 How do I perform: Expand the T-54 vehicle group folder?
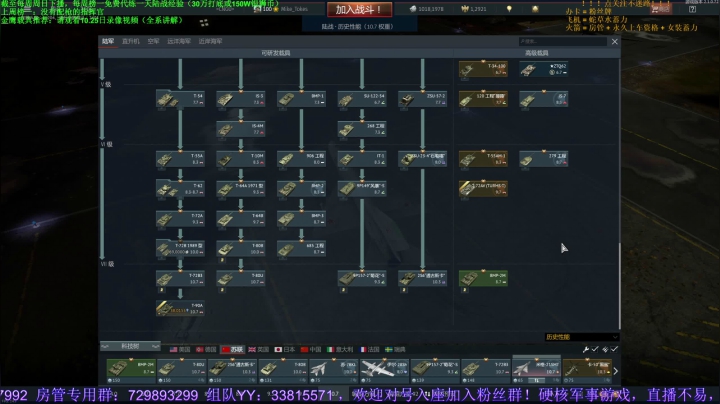tap(180, 99)
